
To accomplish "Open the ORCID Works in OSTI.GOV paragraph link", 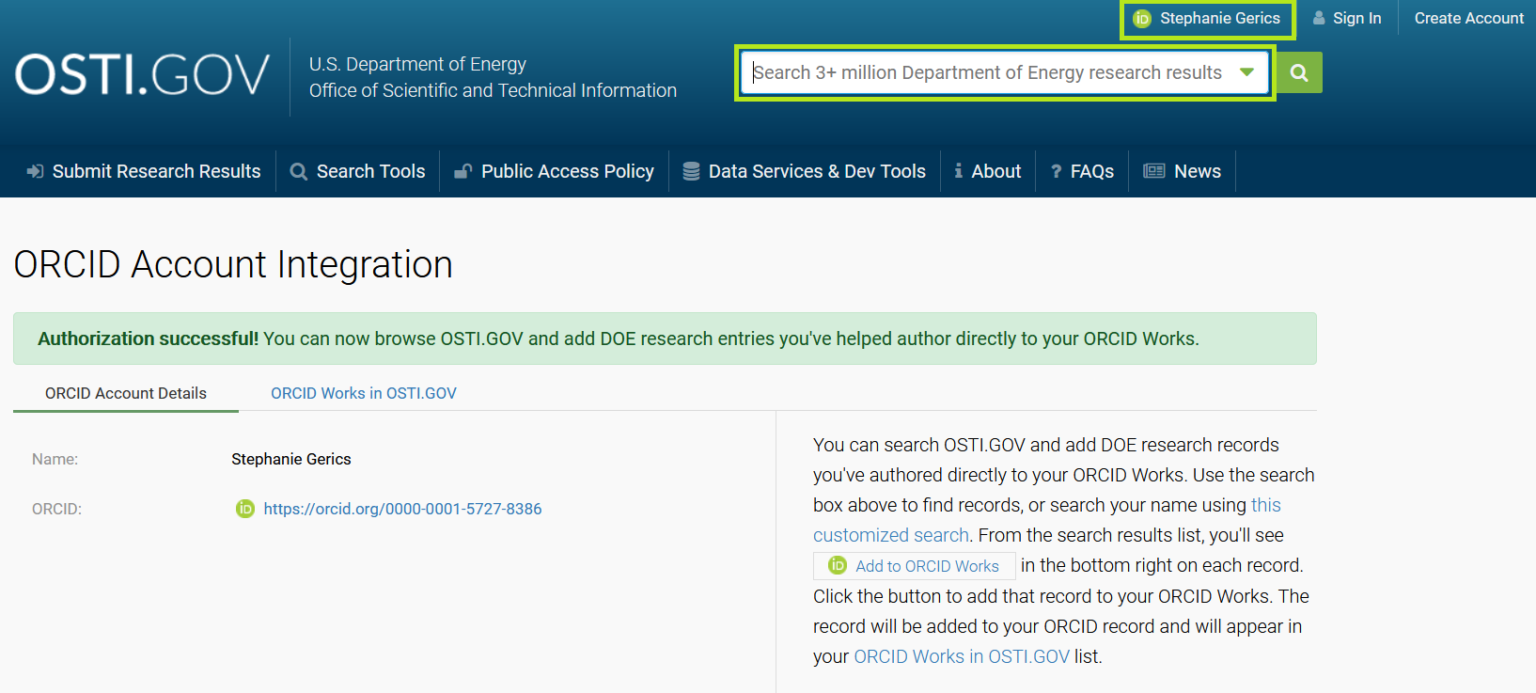I will [962, 657].
